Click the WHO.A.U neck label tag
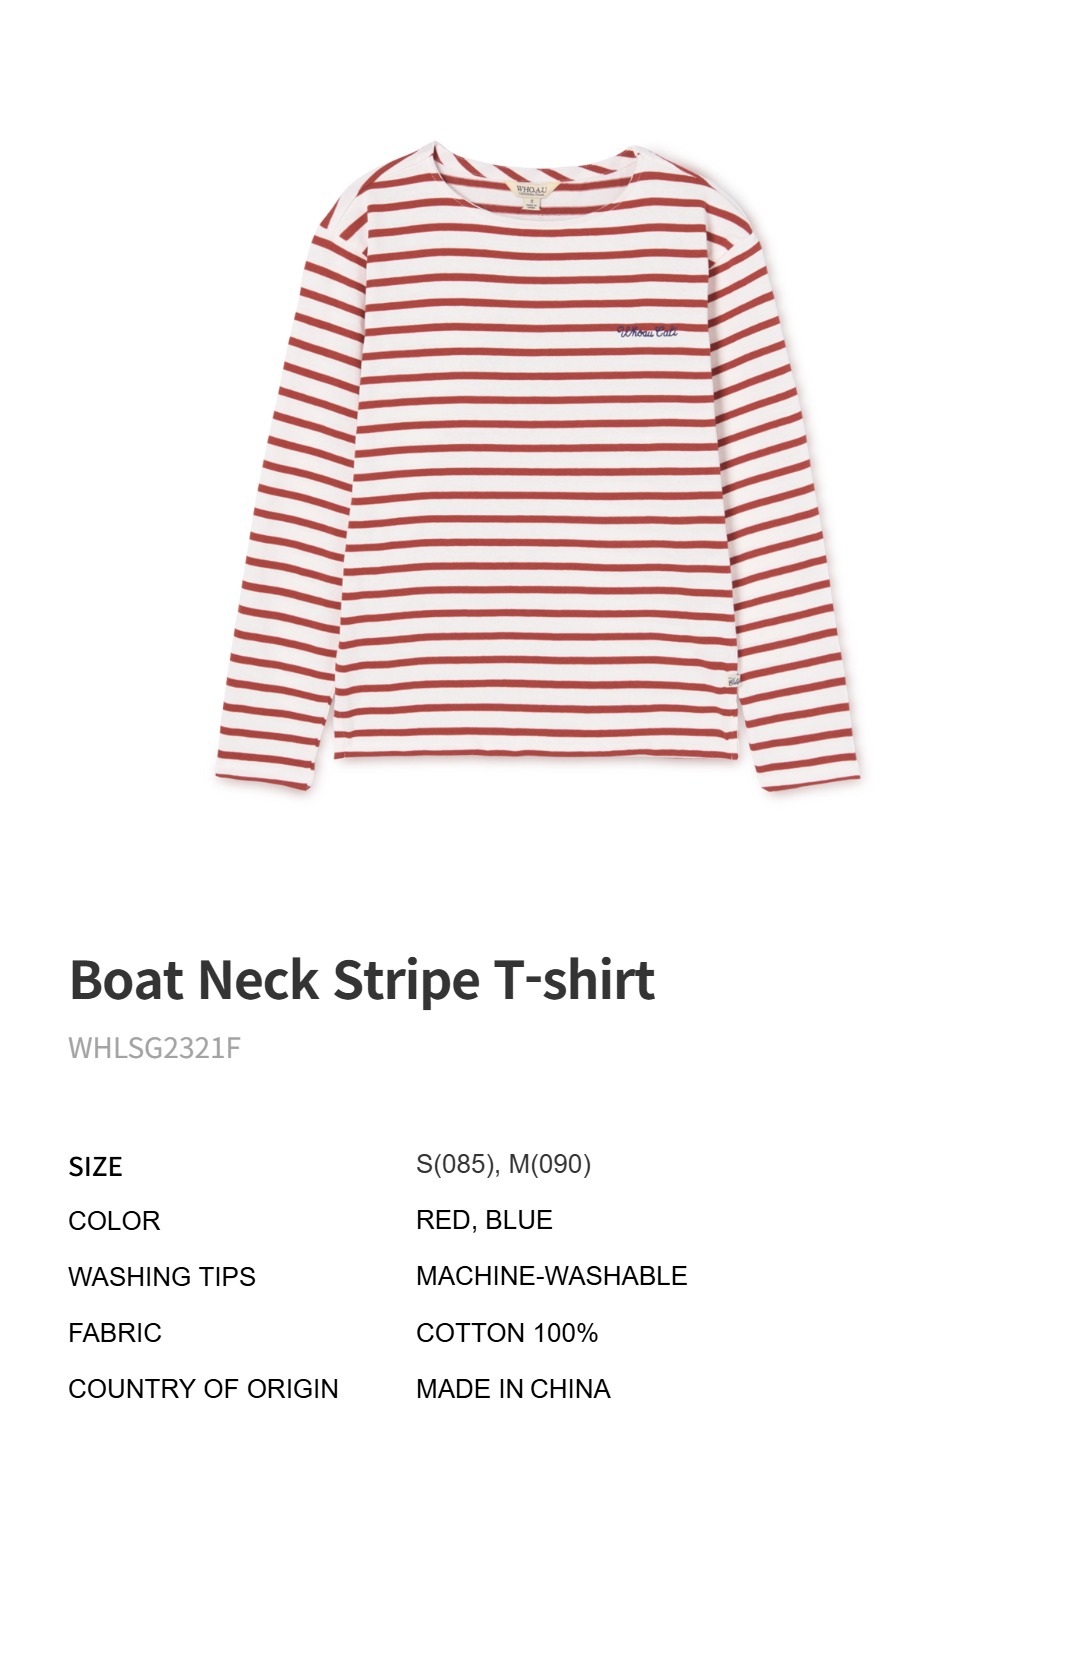 coord(531,194)
